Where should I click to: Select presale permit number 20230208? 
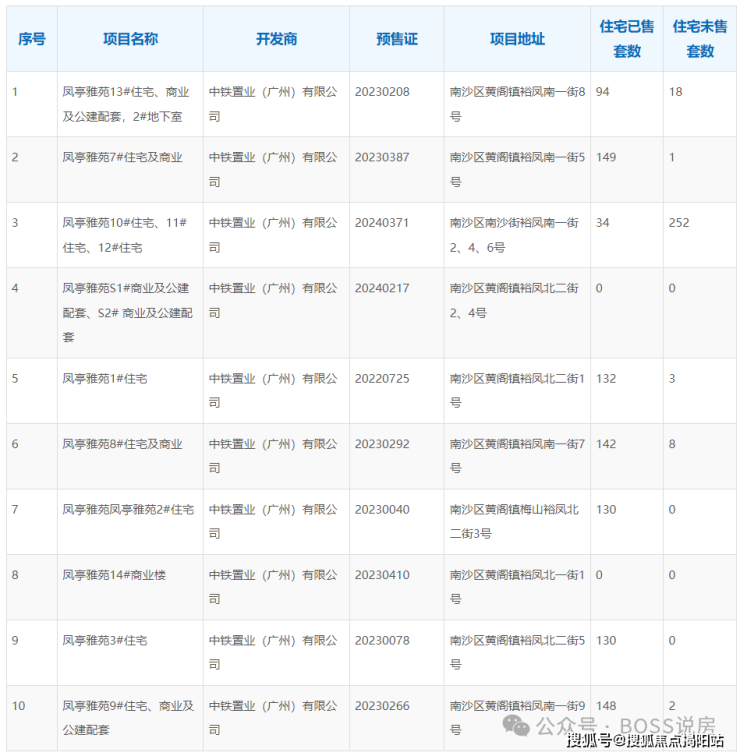(x=382, y=92)
